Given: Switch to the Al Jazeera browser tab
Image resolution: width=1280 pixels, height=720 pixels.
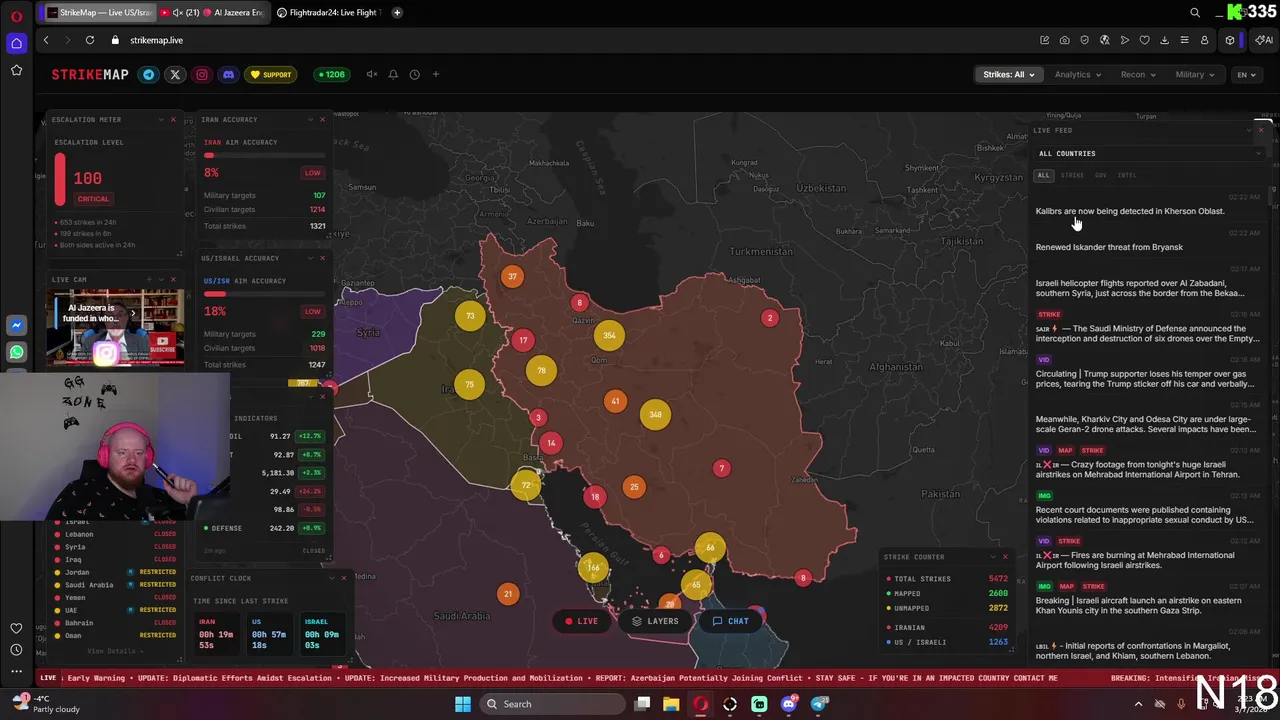Looking at the screenshot, I should click(213, 12).
